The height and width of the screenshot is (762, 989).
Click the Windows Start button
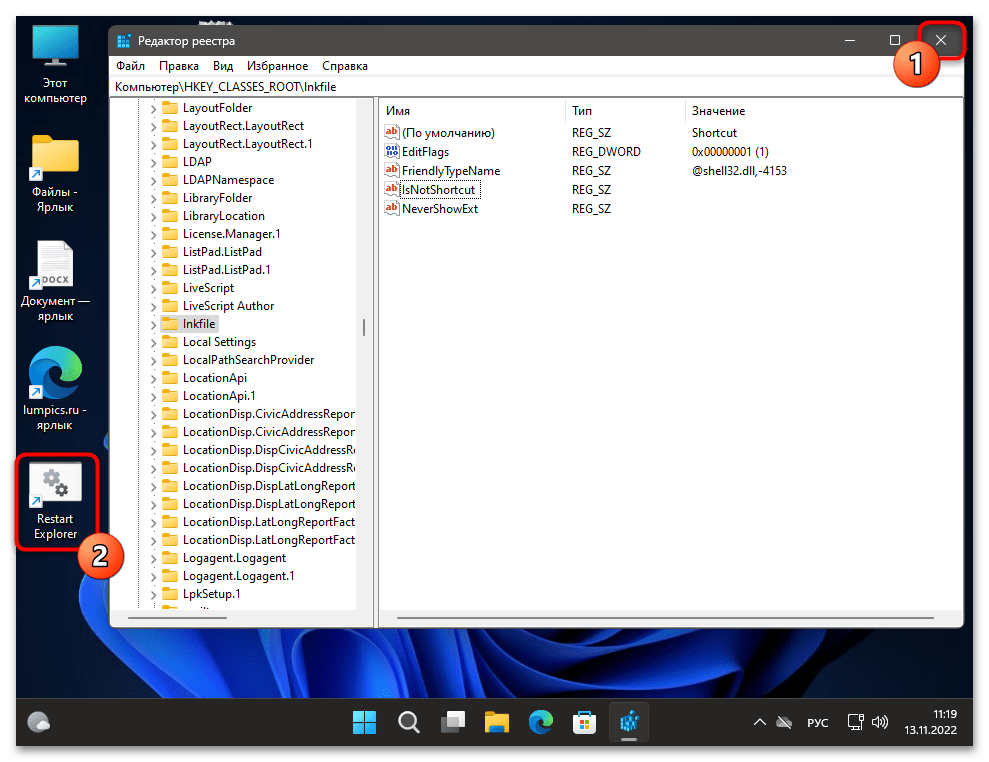coord(365,722)
